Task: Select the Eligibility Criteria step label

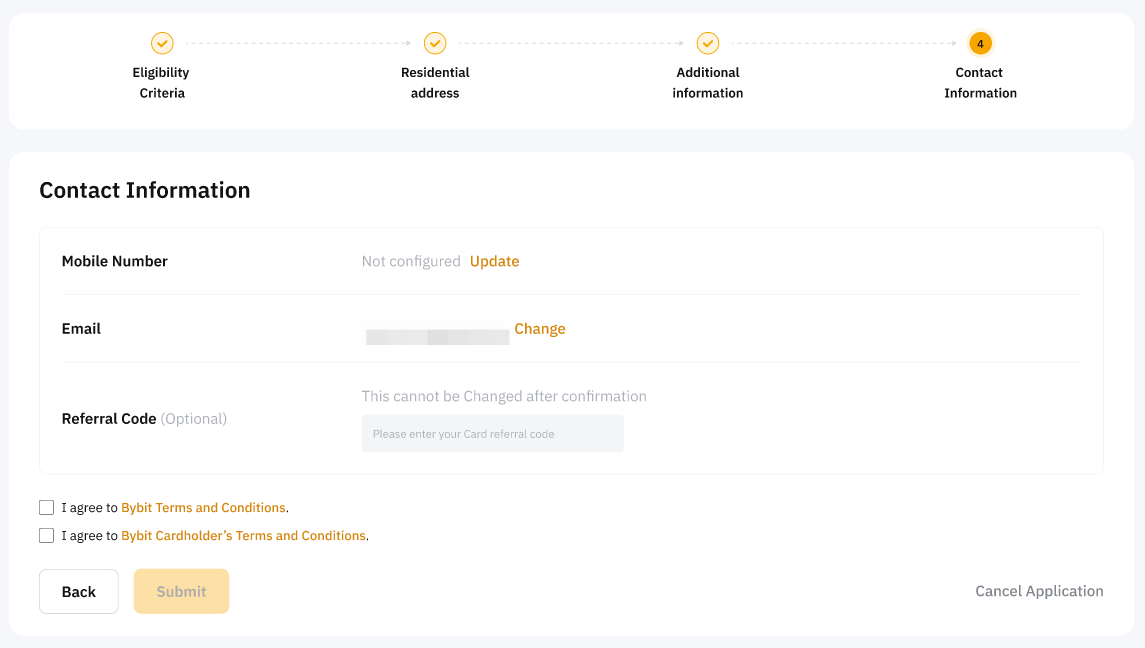Action: [x=161, y=83]
